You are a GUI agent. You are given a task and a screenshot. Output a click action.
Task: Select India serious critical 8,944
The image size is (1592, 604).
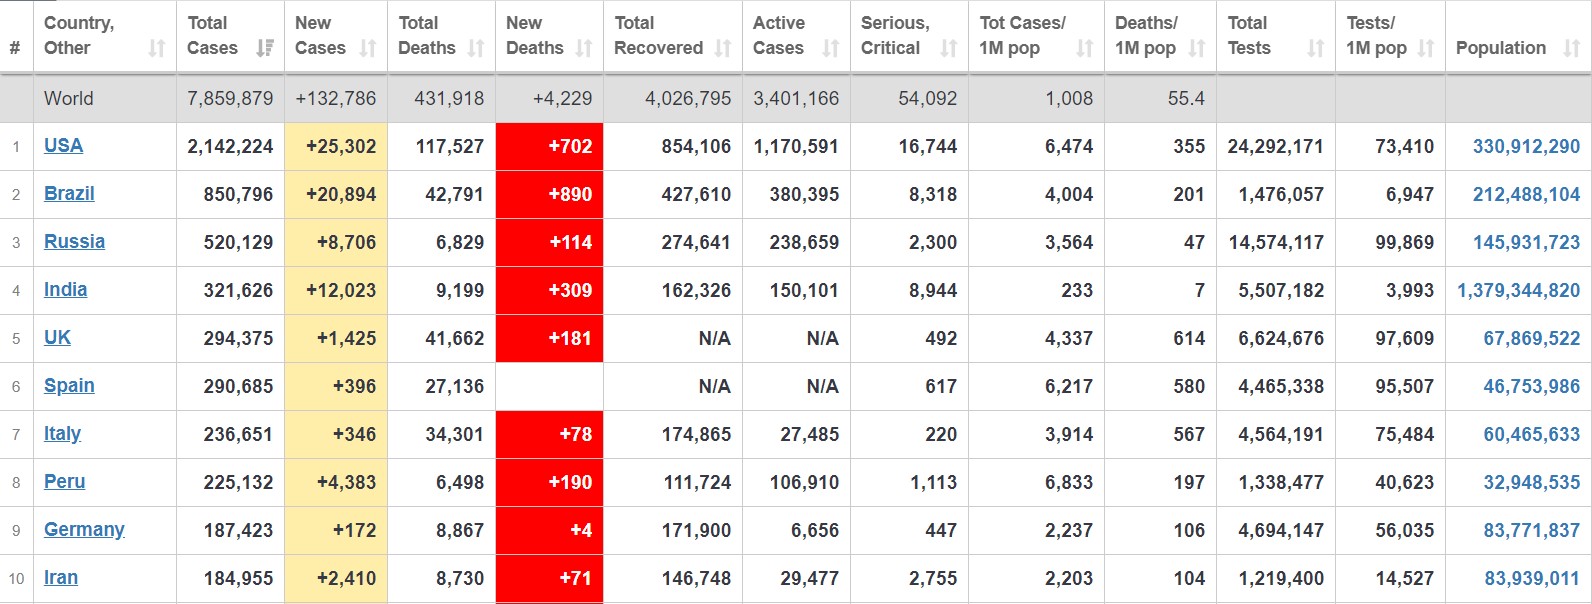tap(933, 290)
